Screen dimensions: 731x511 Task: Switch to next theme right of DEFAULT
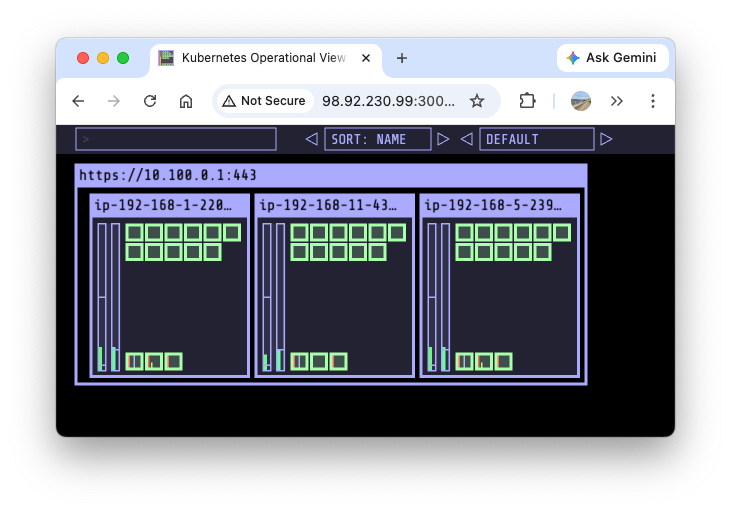click(606, 139)
